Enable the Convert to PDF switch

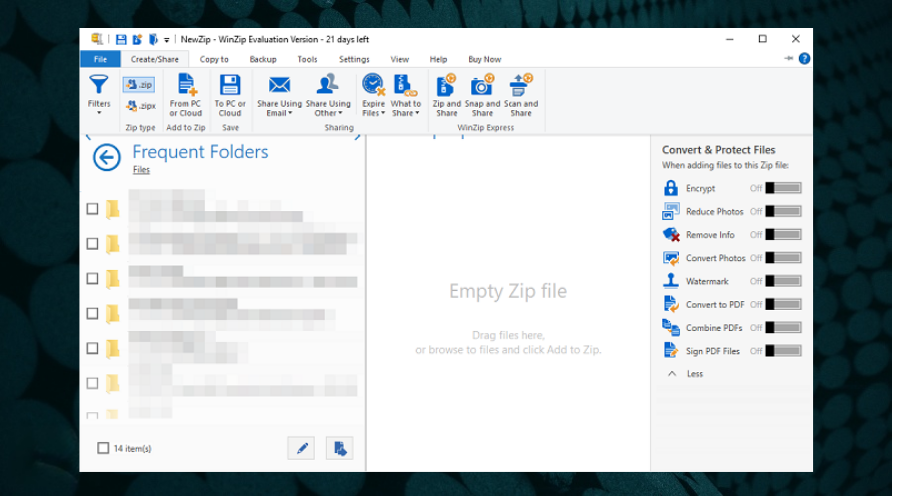(x=783, y=304)
